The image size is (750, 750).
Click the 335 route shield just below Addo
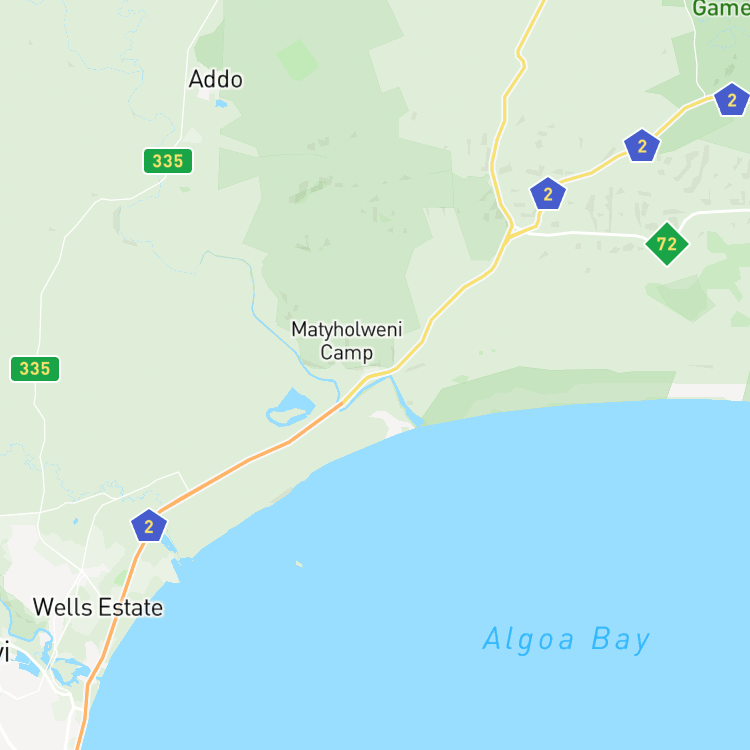point(168,161)
